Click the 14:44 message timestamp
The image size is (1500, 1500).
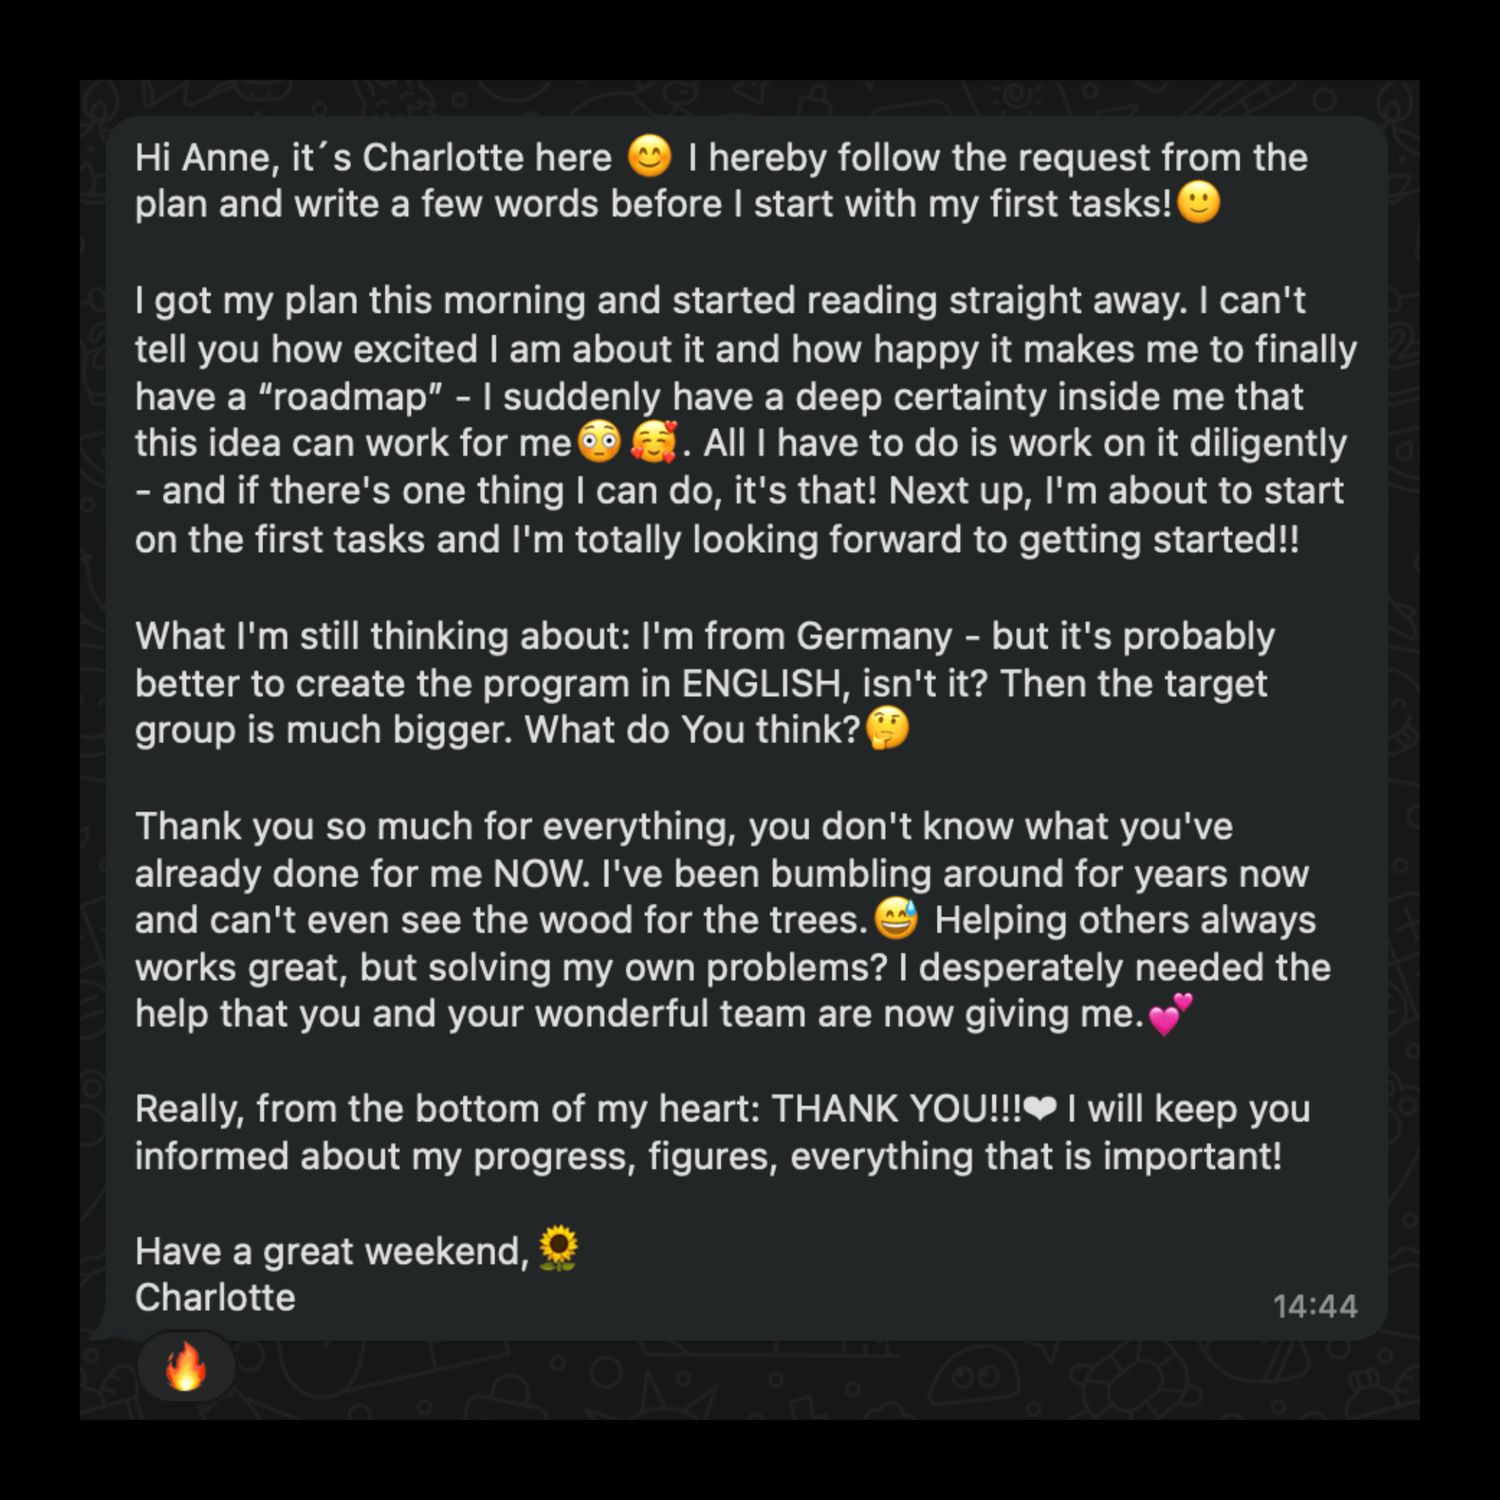tap(1315, 1306)
